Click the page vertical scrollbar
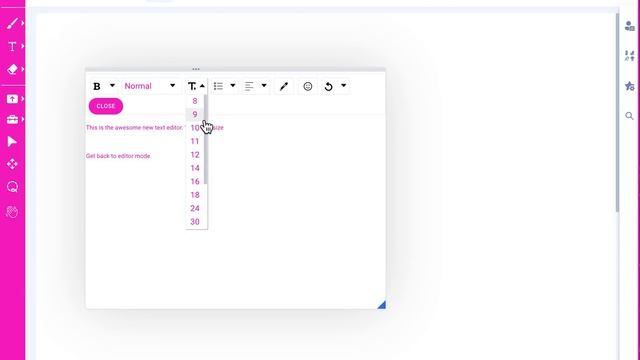Viewport: 640px width, 360px height. click(x=617, y=112)
